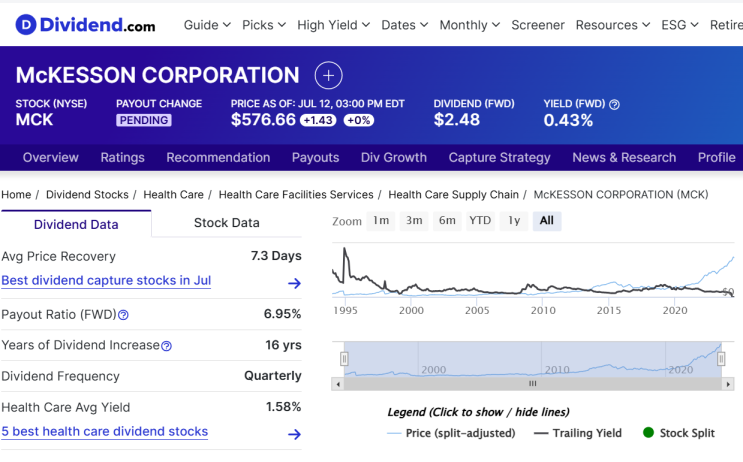Click the chart navigator scroll left arrow

tap(338, 383)
